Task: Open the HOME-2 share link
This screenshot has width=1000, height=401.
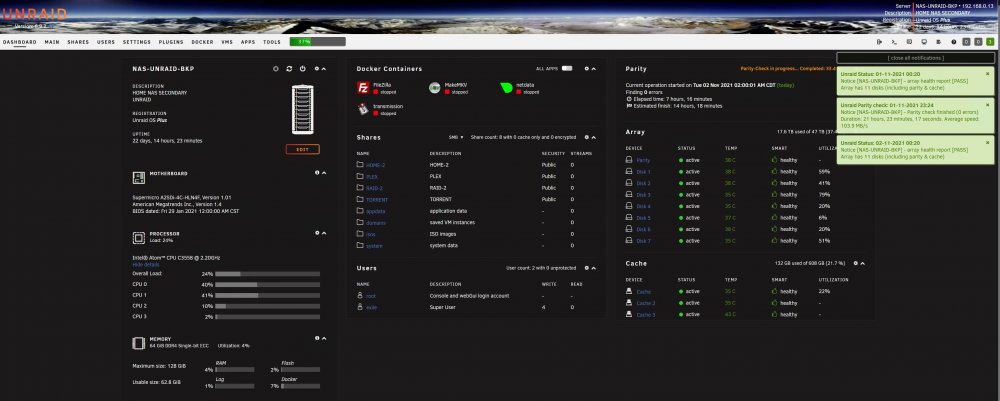Action: (x=376, y=165)
